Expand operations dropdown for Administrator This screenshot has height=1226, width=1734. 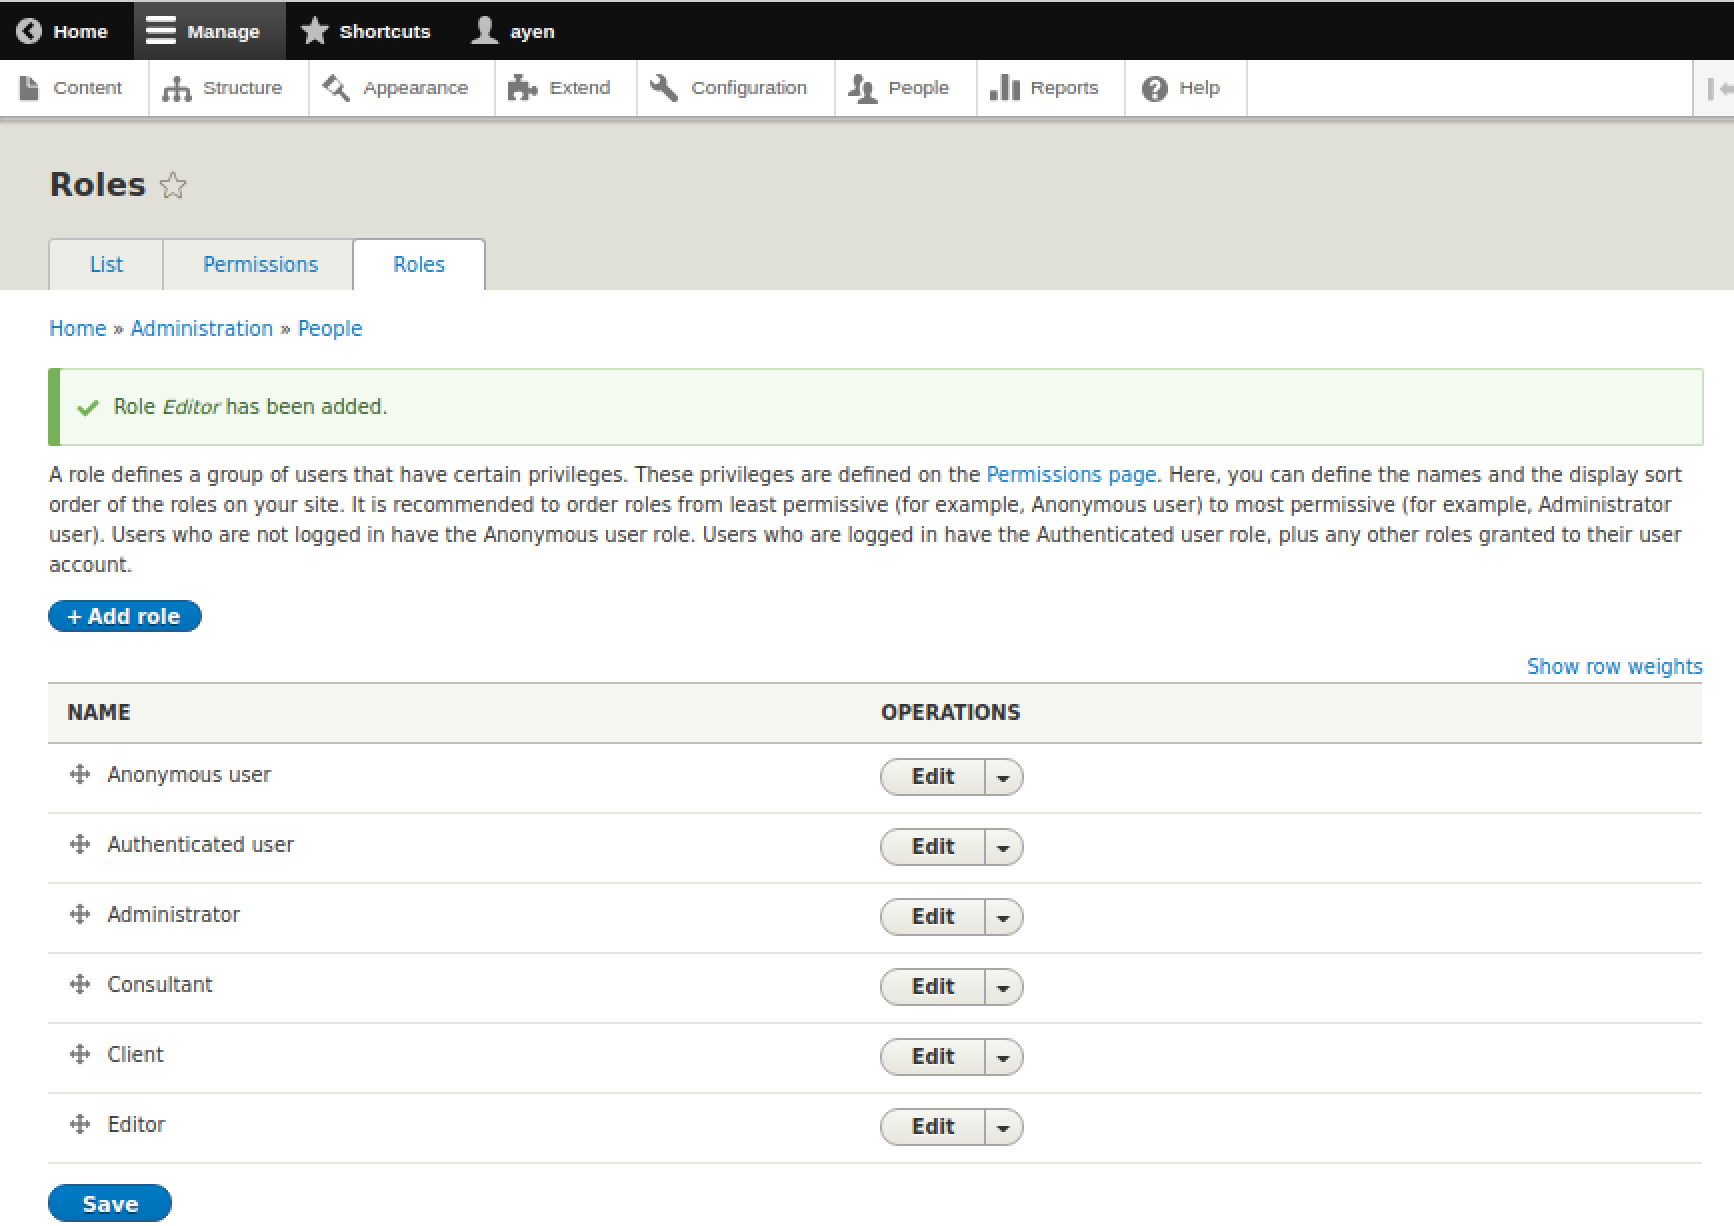1003,918
